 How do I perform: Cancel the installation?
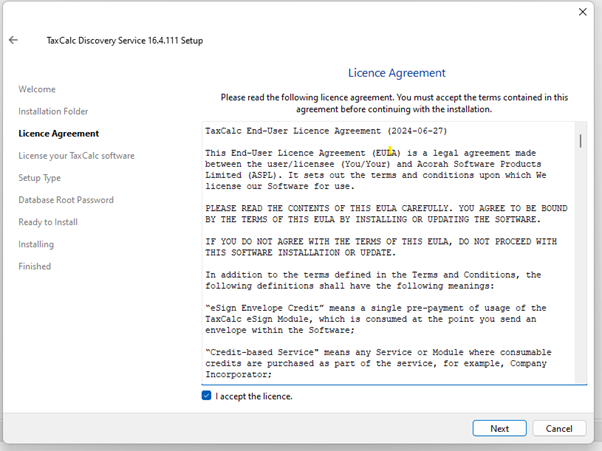560,428
